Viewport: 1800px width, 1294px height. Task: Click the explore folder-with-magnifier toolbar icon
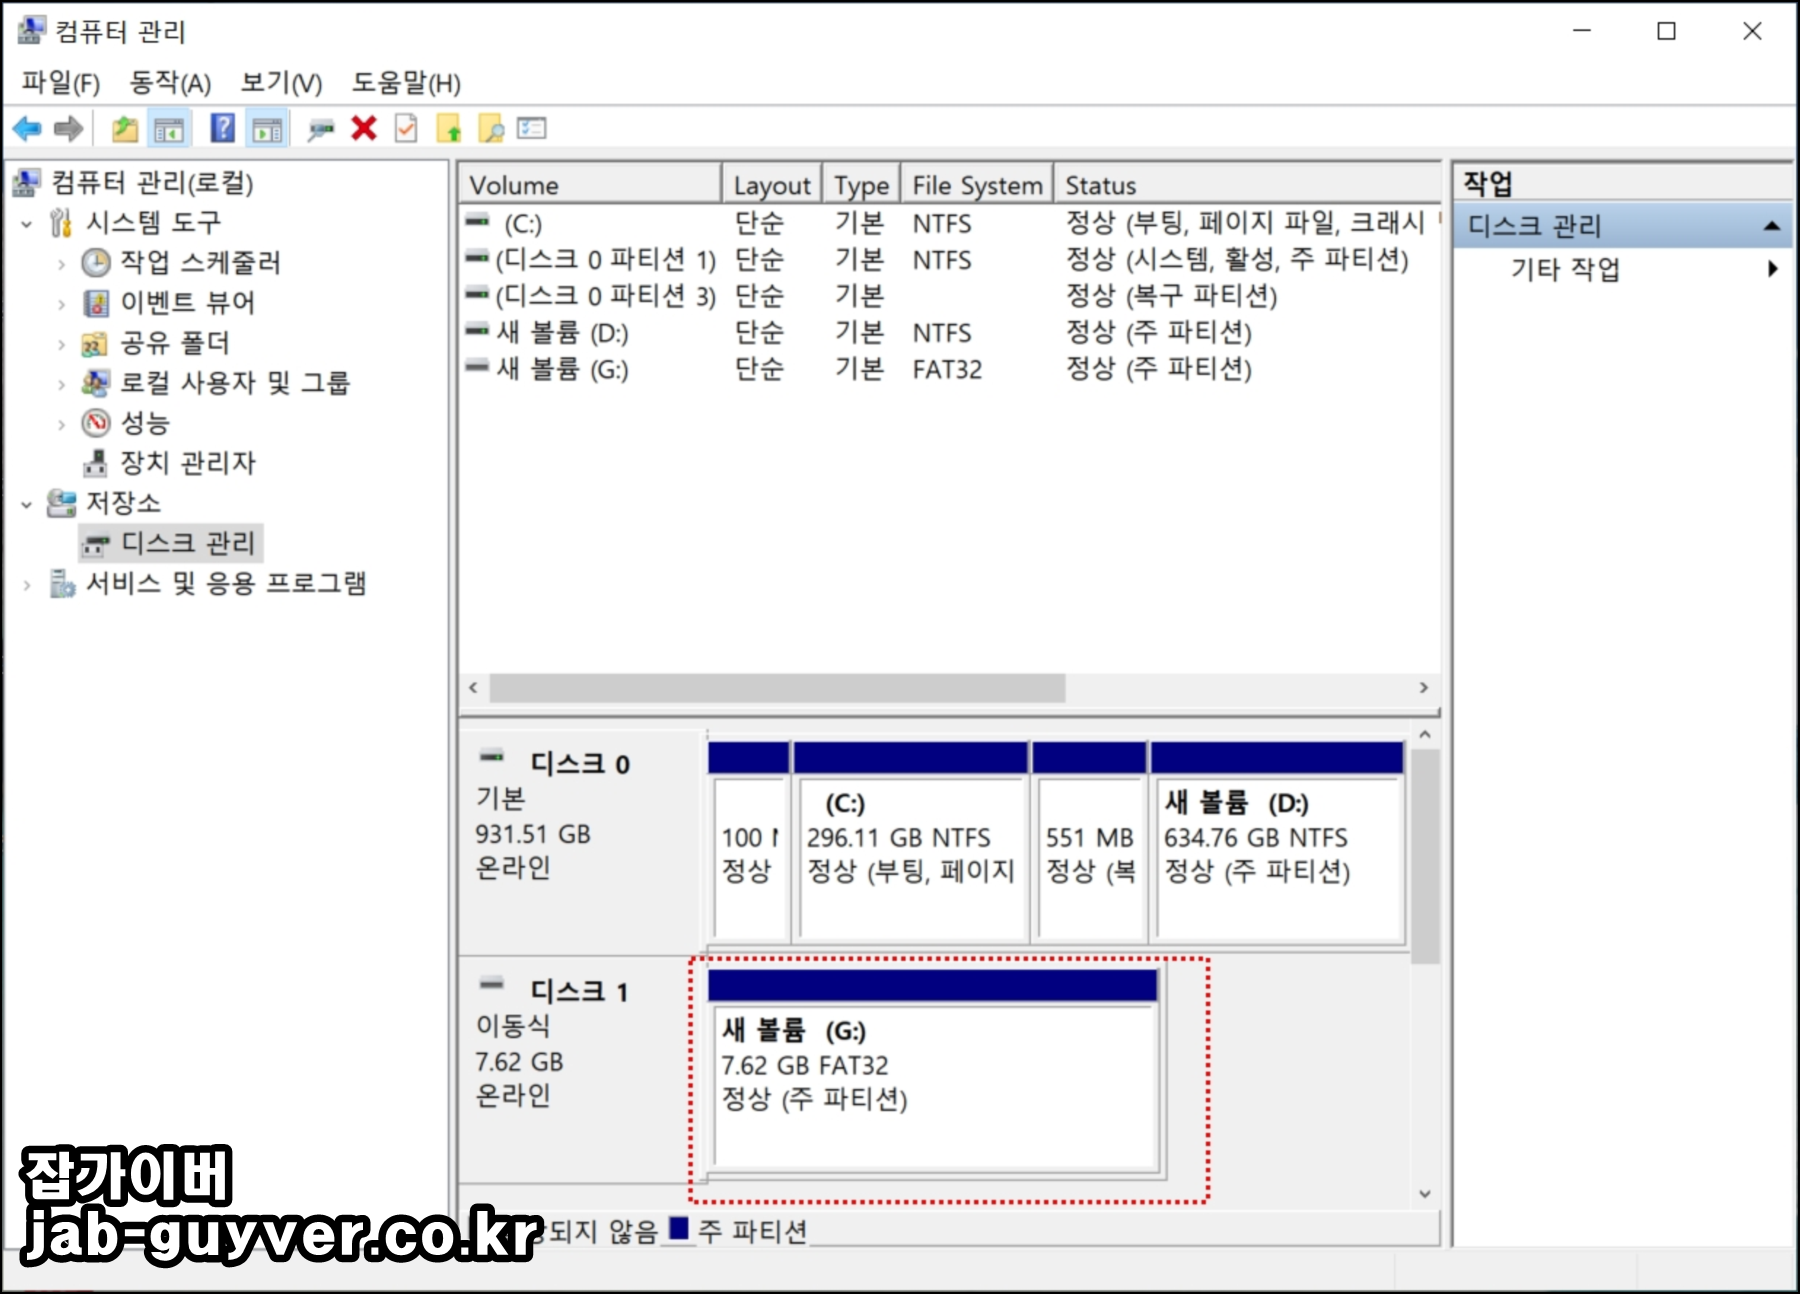(x=490, y=128)
